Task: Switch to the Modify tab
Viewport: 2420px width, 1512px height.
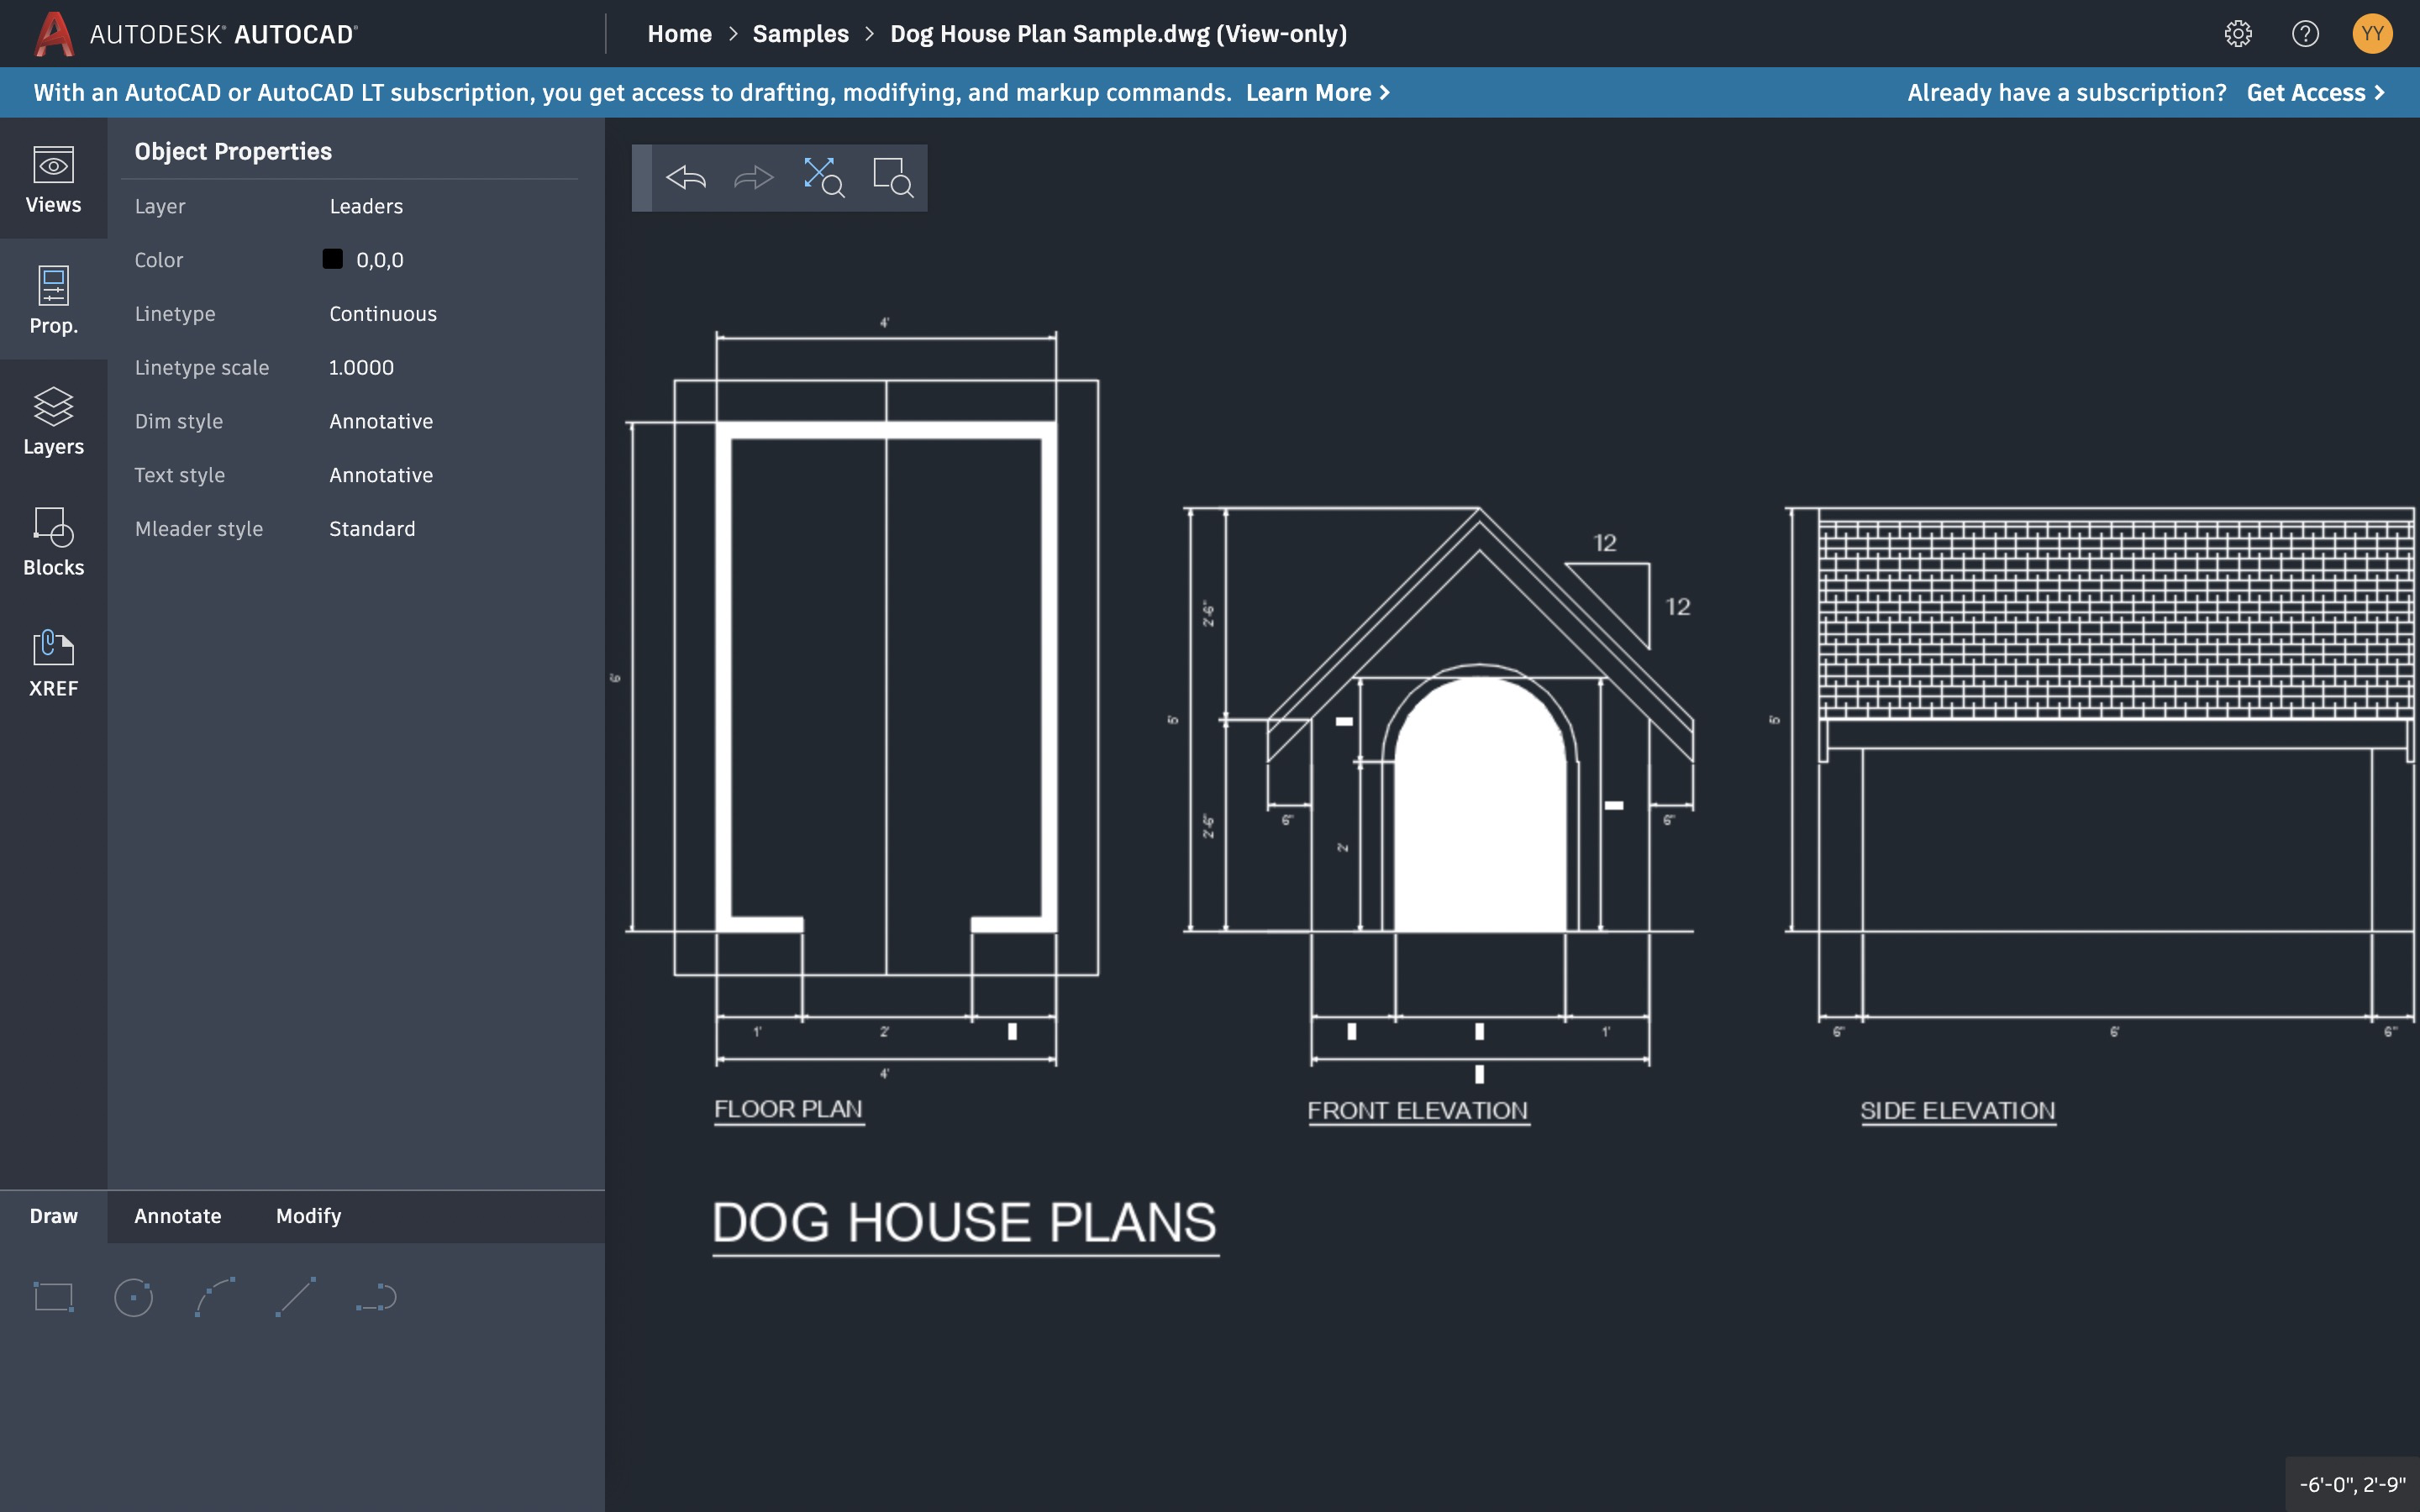Action: pos(308,1216)
